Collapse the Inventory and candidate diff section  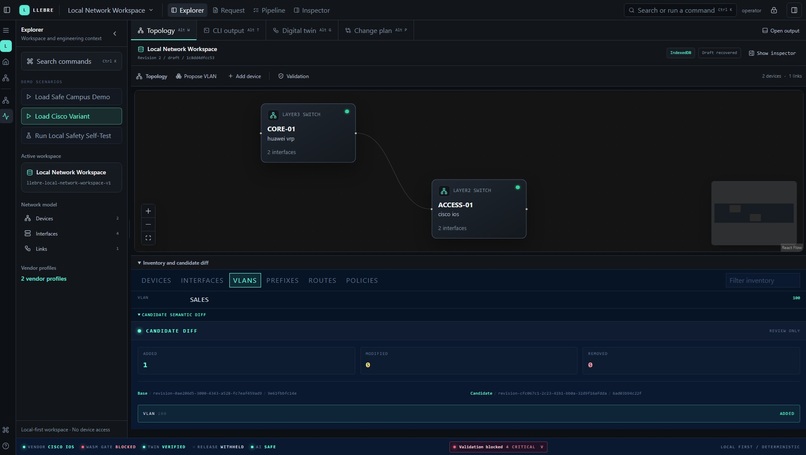173,263
